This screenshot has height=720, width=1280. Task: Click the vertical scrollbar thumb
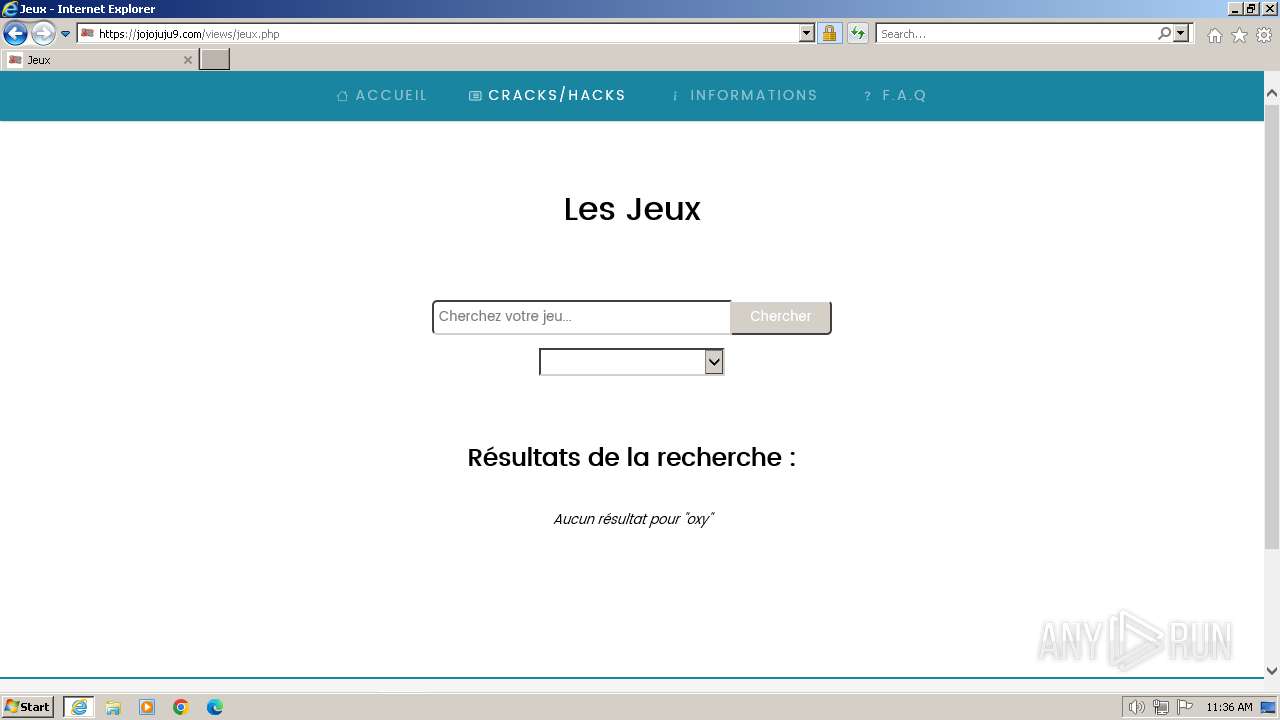tap(1272, 325)
